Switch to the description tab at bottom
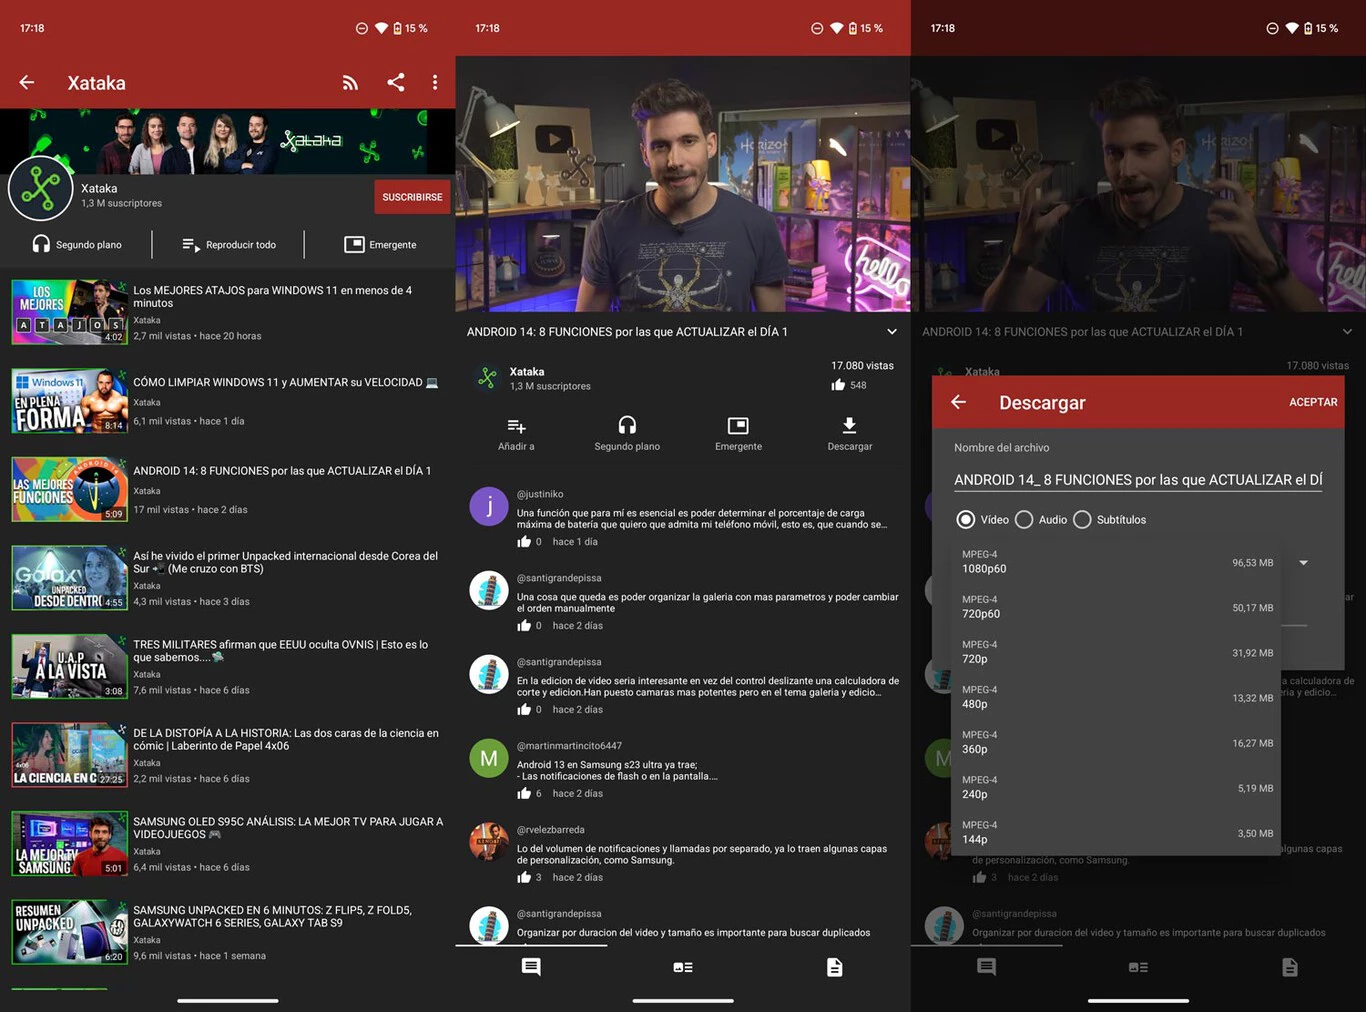1366x1012 pixels. point(834,967)
